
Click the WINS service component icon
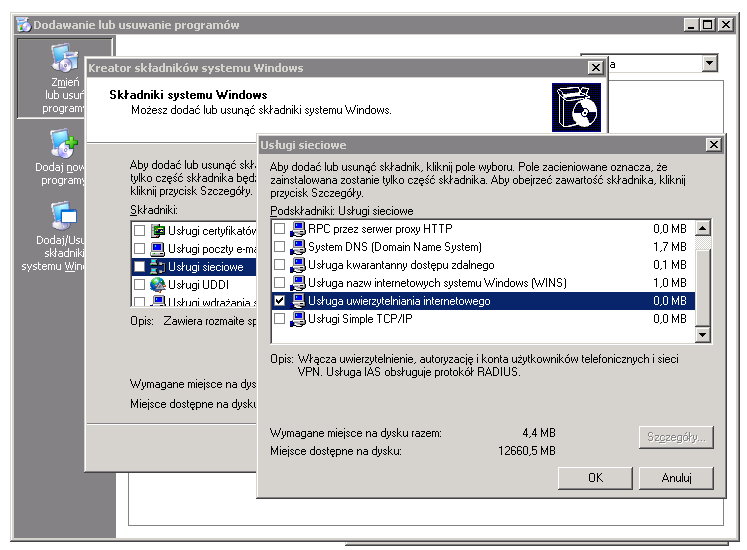(298, 283)
